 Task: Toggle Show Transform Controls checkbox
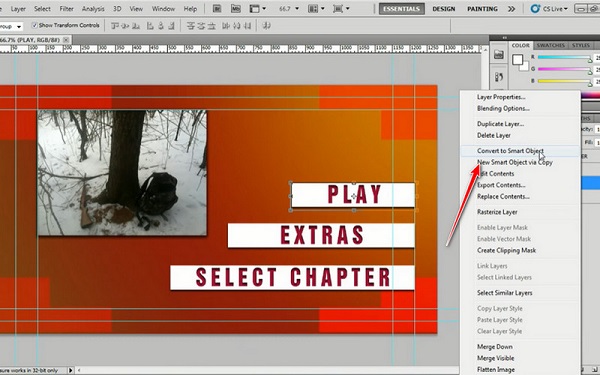pyautogui.click(x=34, y=25)
